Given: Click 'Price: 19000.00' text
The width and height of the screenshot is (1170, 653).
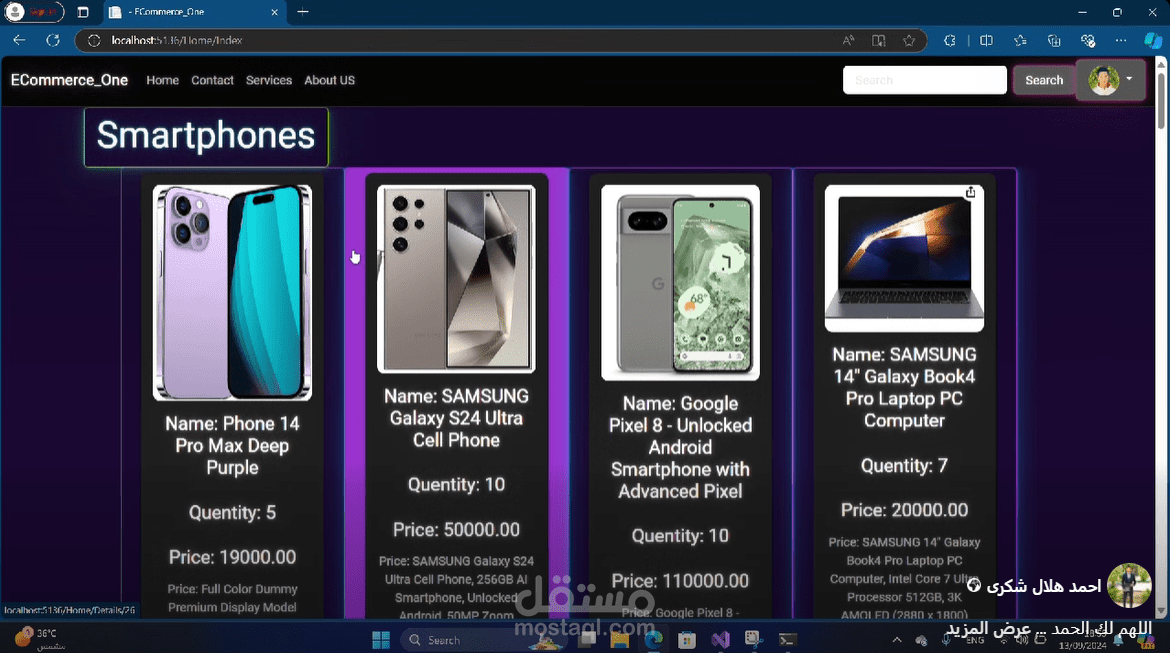Looking at the screenshot, I should pyautogui.click(x=232, y=557).
